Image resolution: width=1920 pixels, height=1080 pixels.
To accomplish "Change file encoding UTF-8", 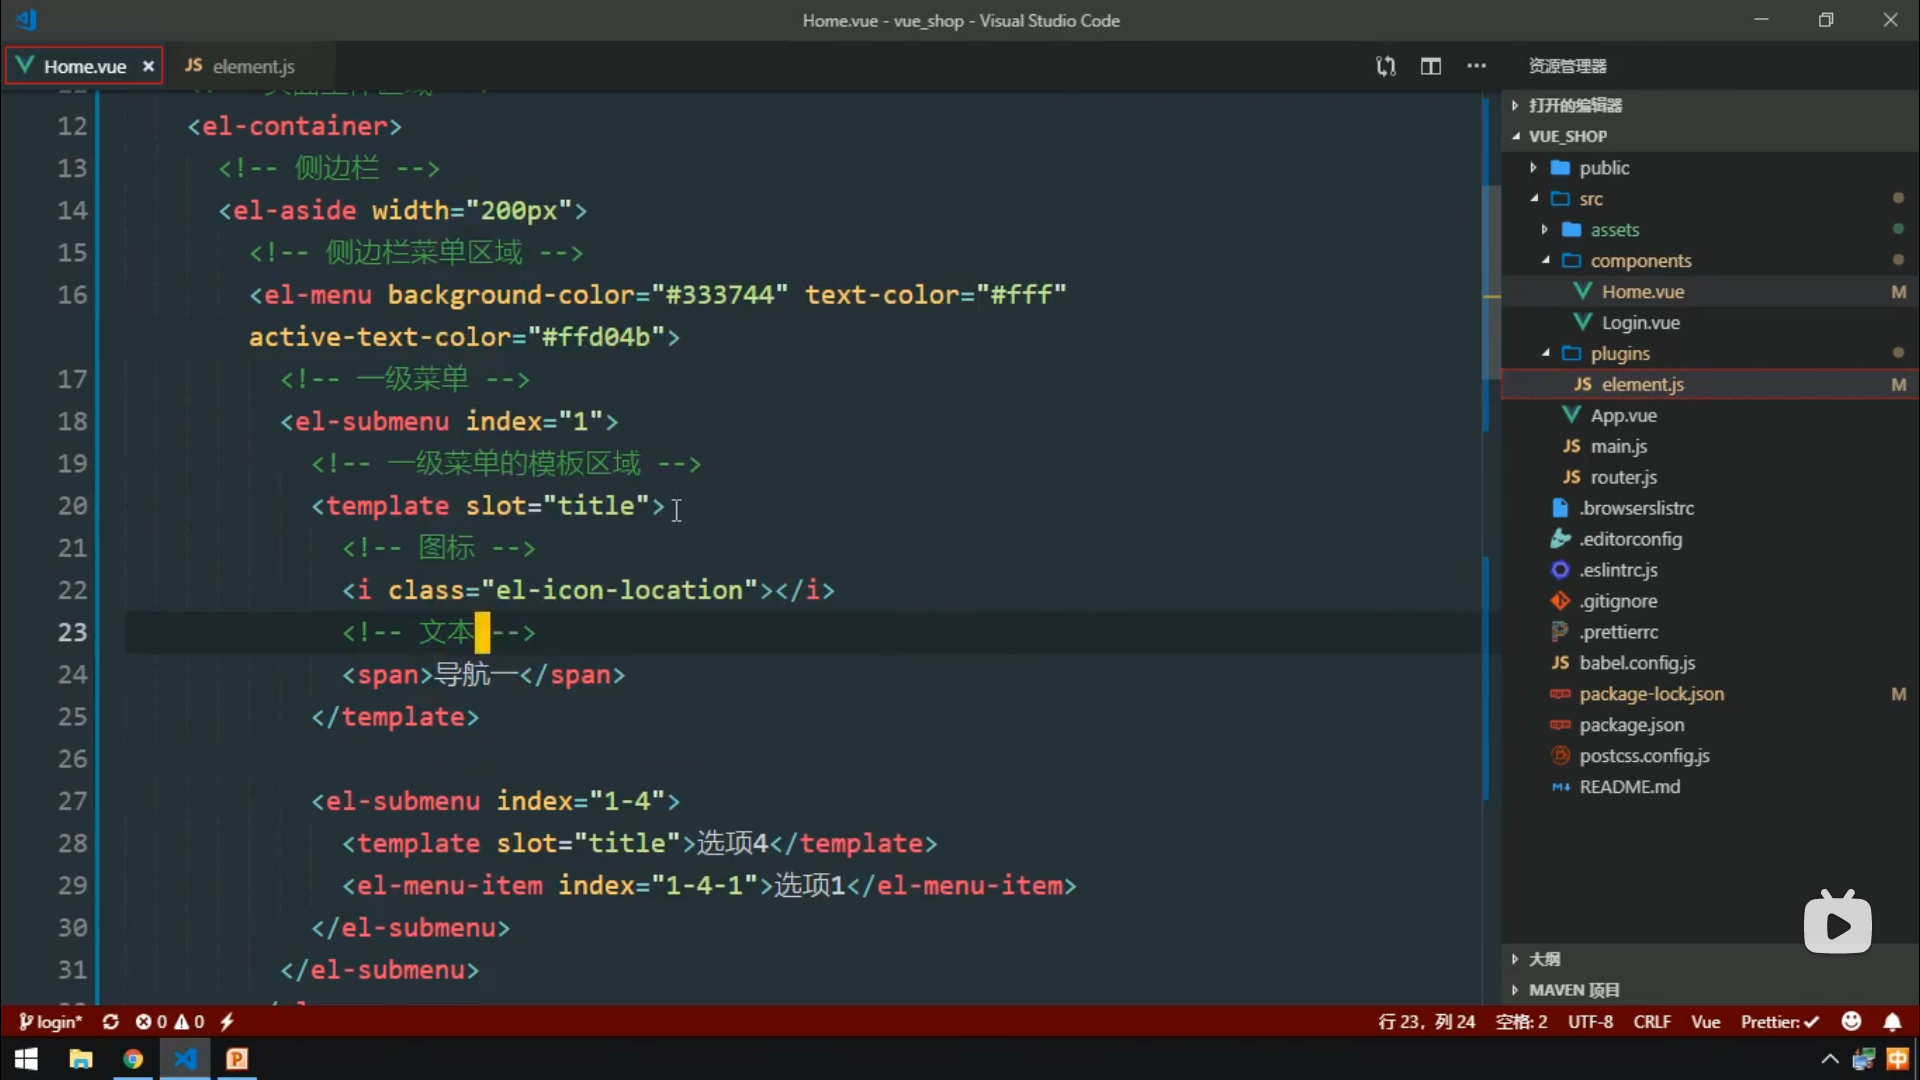I will pyautogui.click(x=1590, y=1022).
